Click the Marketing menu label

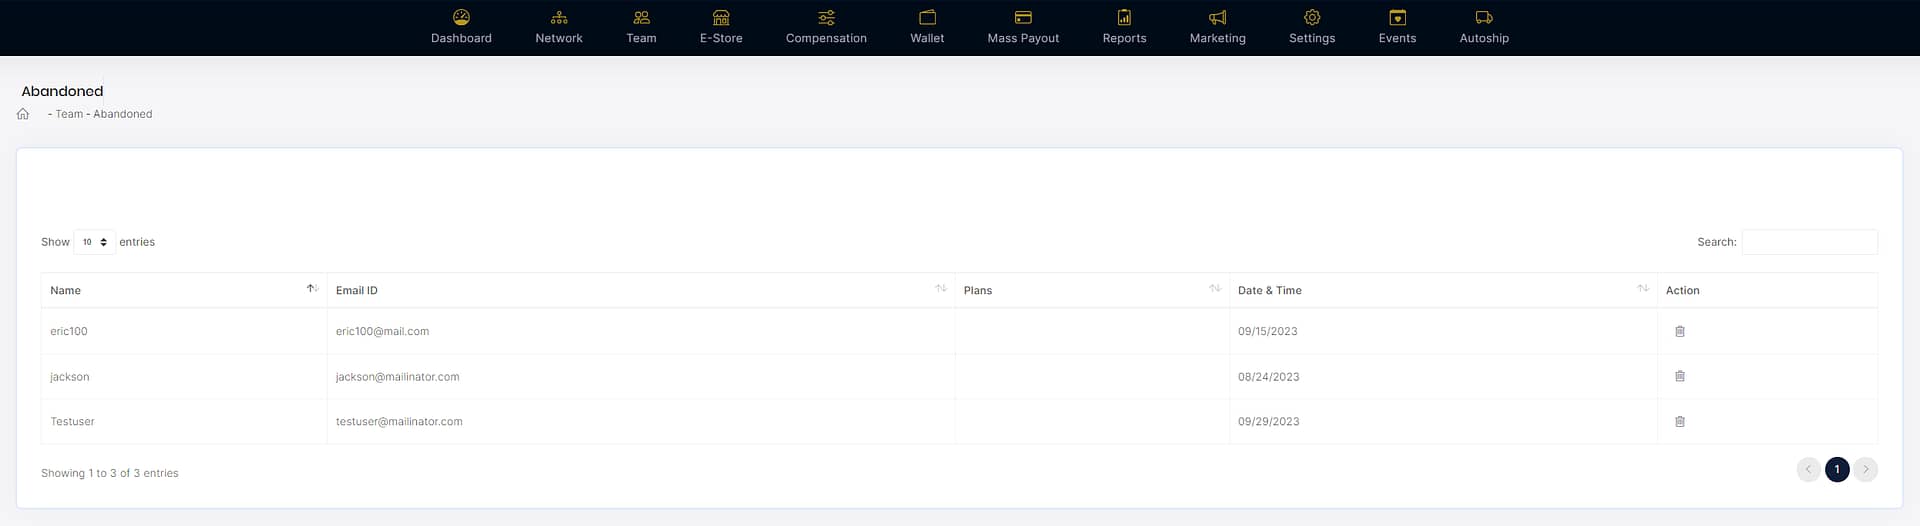point(1217,38)
